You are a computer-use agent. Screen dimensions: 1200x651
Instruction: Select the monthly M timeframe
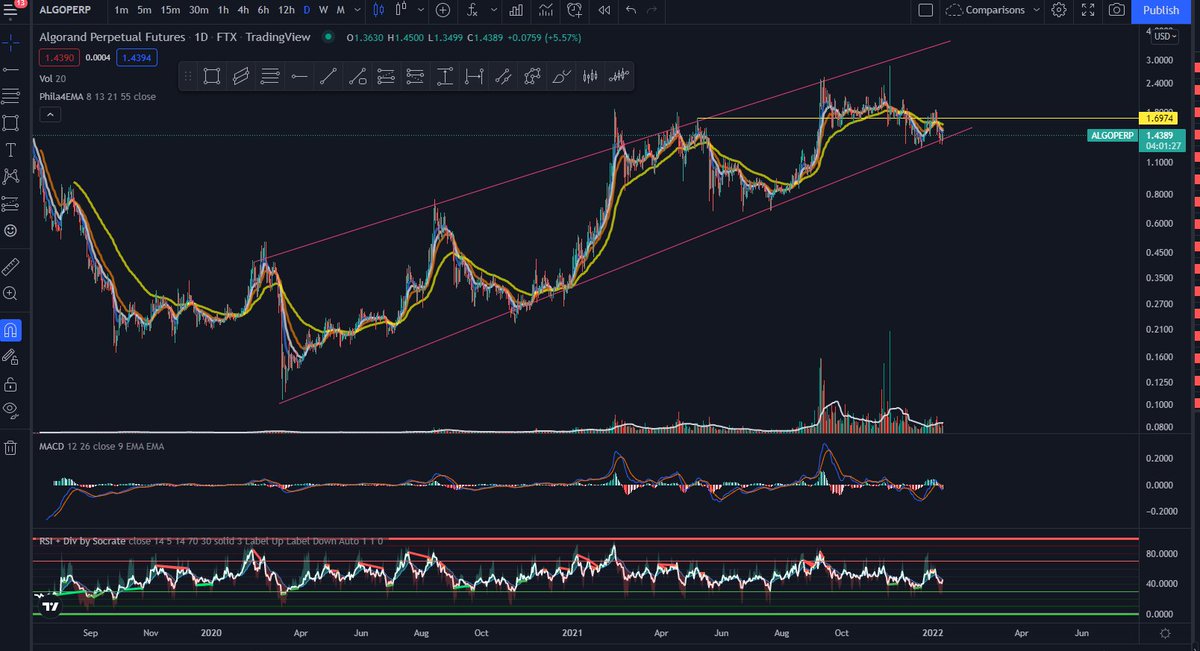pyautogui.click(x=341, y=10)
